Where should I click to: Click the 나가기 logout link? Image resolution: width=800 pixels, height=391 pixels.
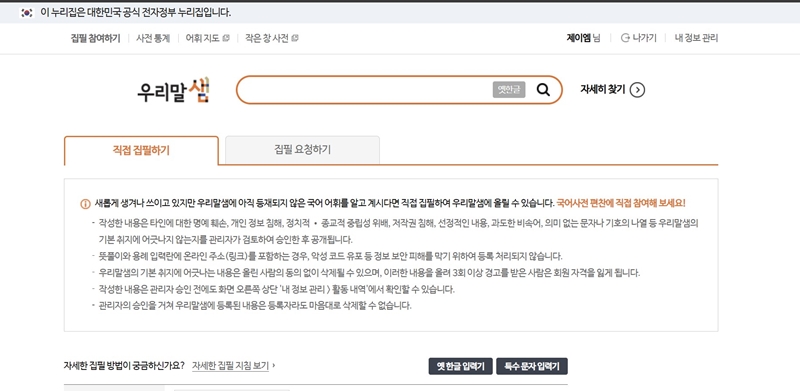pos(638,38)
